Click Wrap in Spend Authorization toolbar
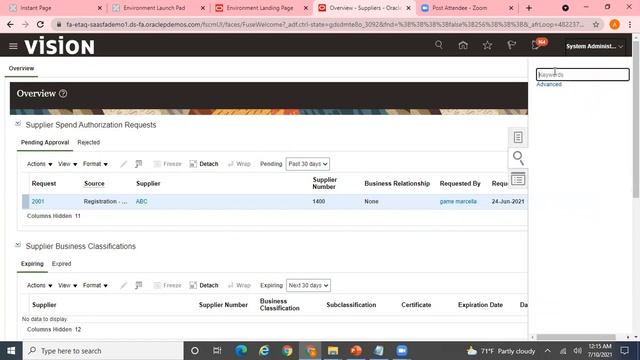This screenshot has width=640, height=360. tap(239, 164)
